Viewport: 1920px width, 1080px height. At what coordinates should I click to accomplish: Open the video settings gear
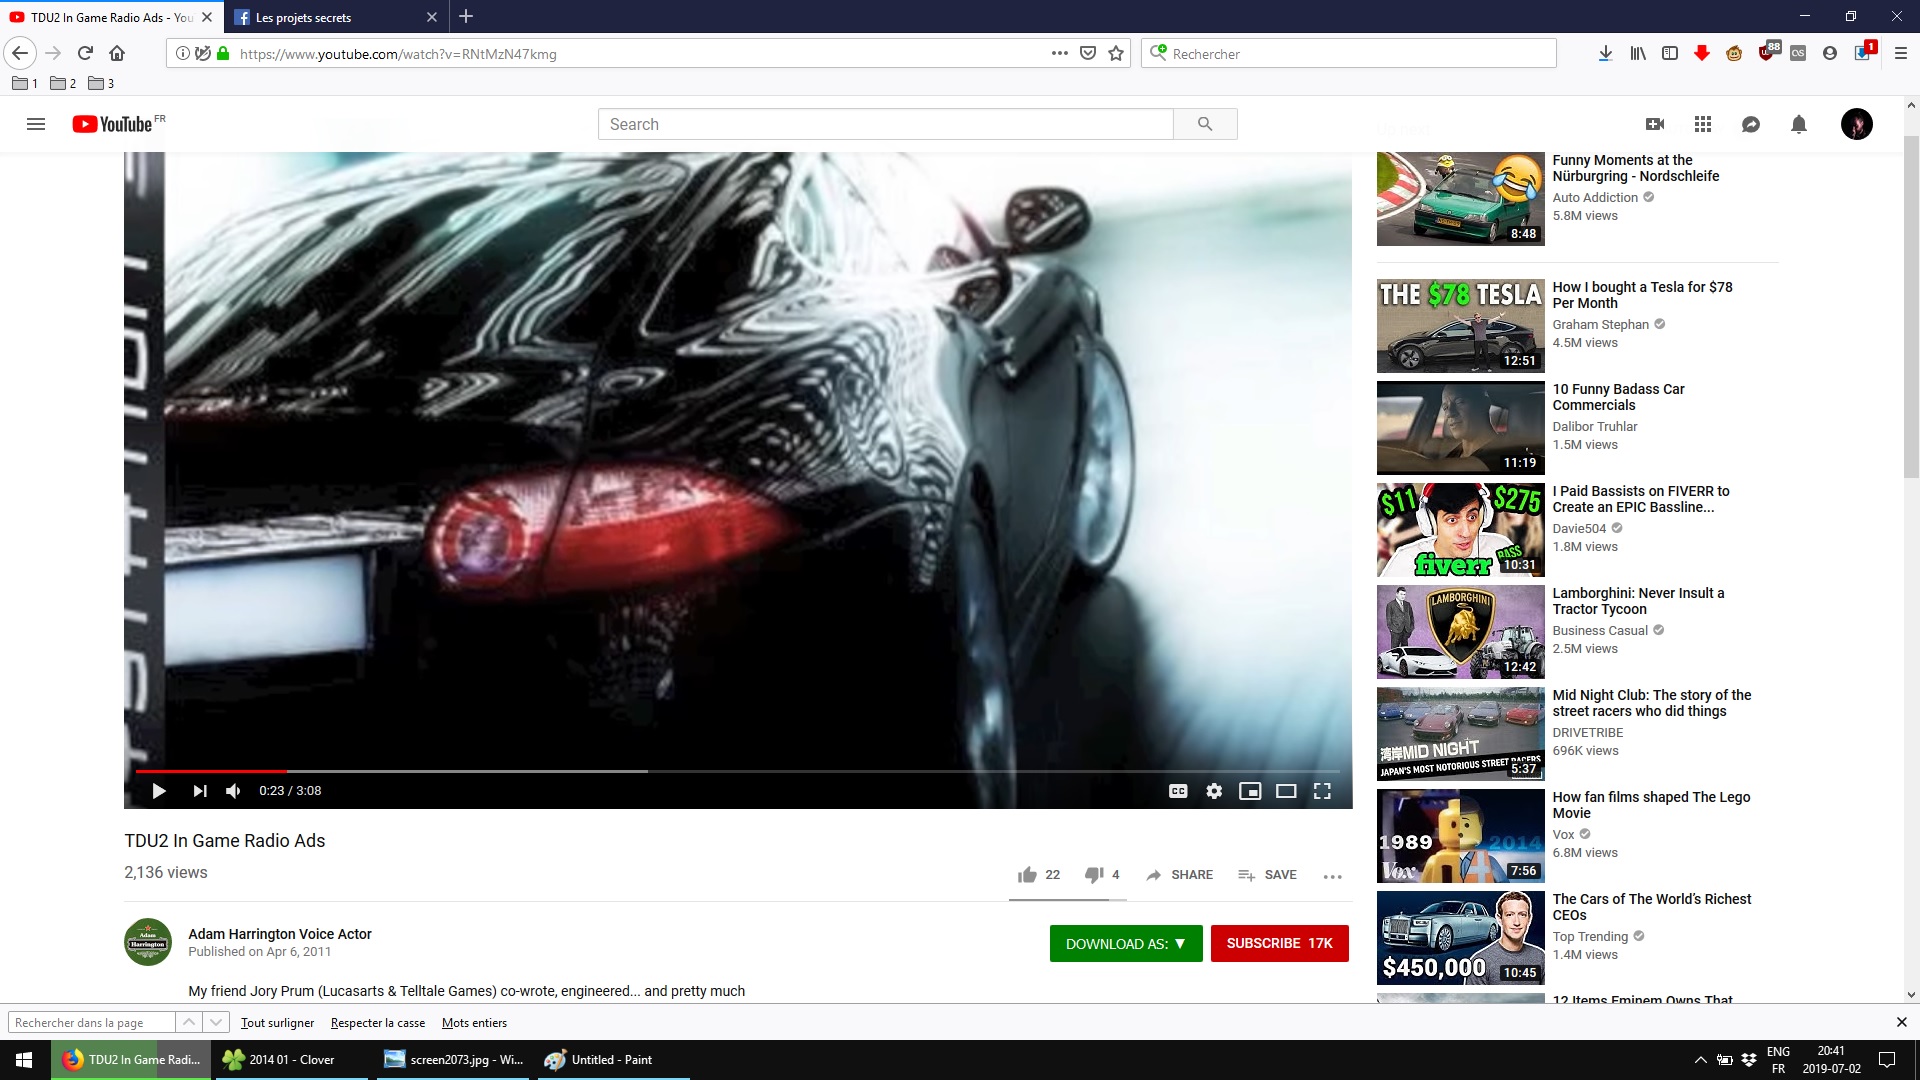[x=1214, y=791]
